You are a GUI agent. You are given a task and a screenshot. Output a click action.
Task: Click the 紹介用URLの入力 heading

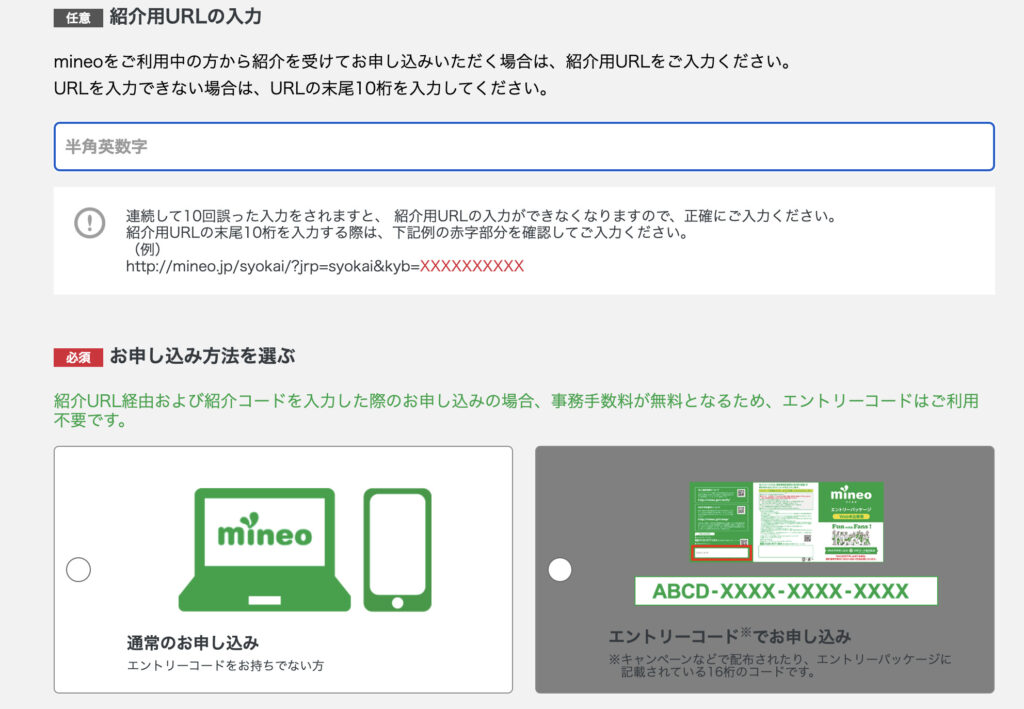click(x=185, y=16)
